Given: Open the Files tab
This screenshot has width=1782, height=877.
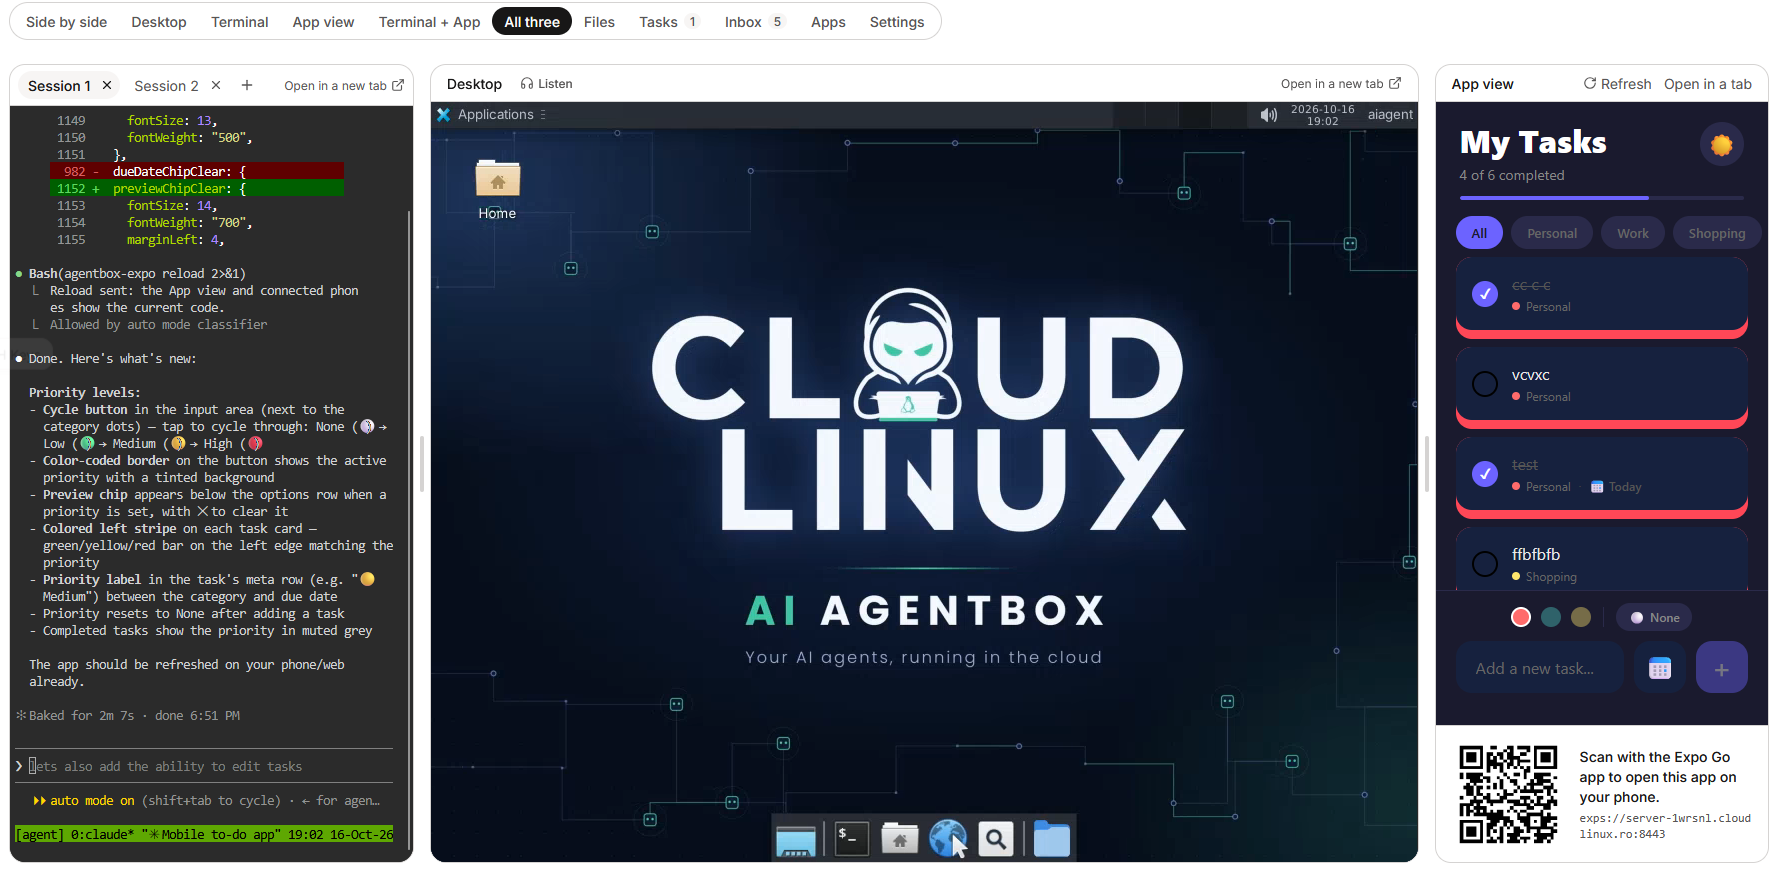Looking at the screenshot, I should [599, 22].
